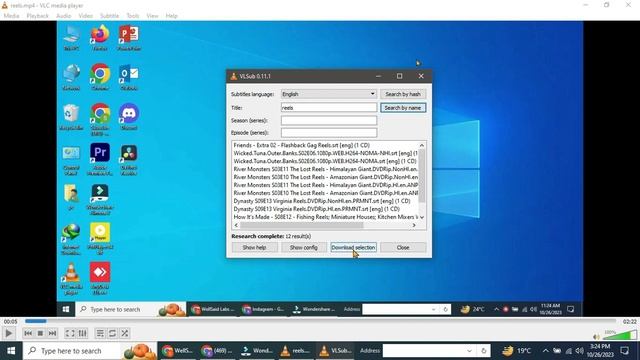The image size is (640, 360).
Task: Click results list scroll-down arrow
Action: pos(422,217)
